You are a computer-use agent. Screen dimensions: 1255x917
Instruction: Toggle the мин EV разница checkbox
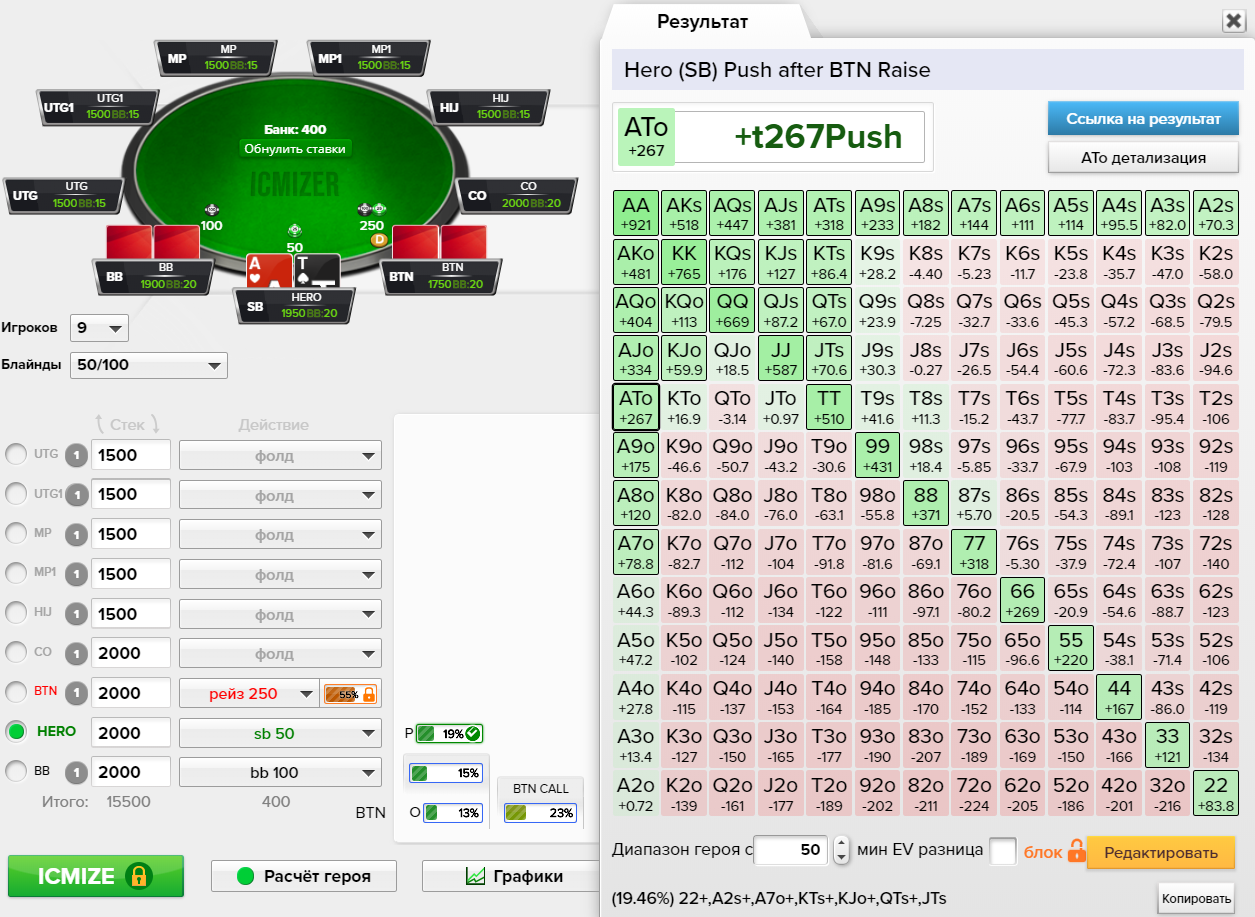coord(1002,851)
